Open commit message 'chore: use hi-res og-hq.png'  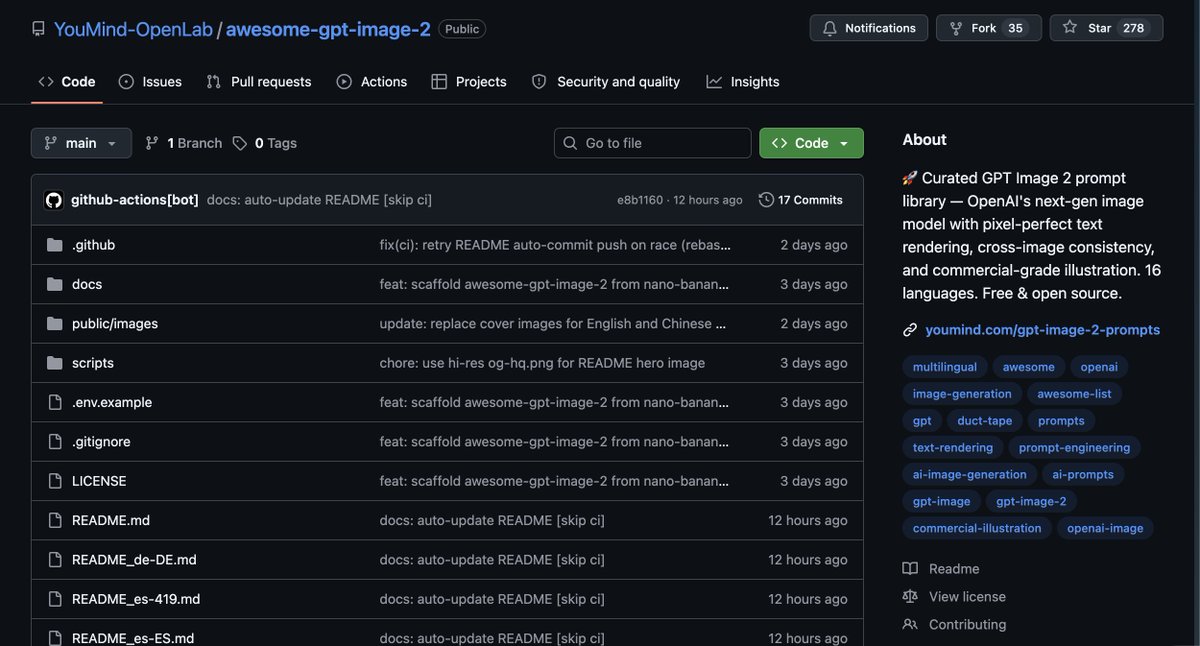(x=542, y=363)
